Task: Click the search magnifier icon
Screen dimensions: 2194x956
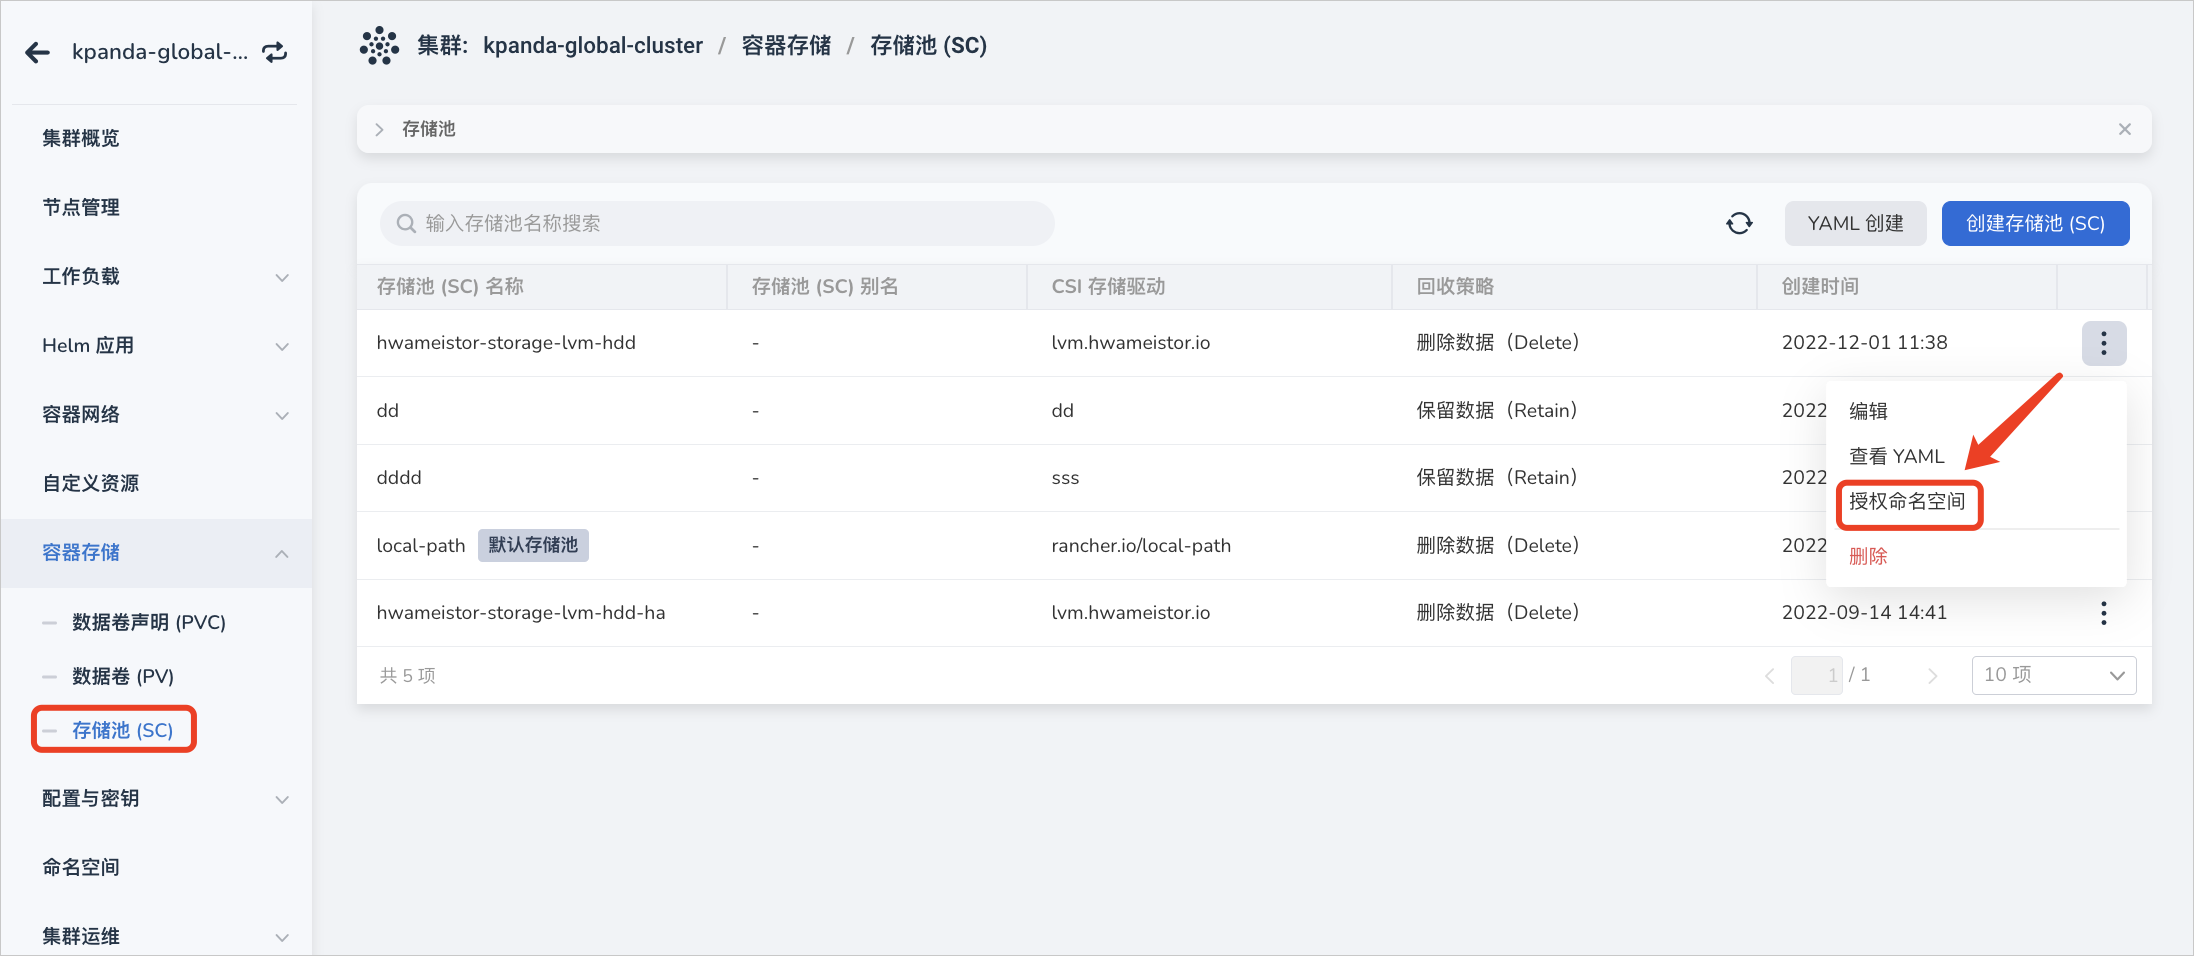Action: tap(406, 223)
